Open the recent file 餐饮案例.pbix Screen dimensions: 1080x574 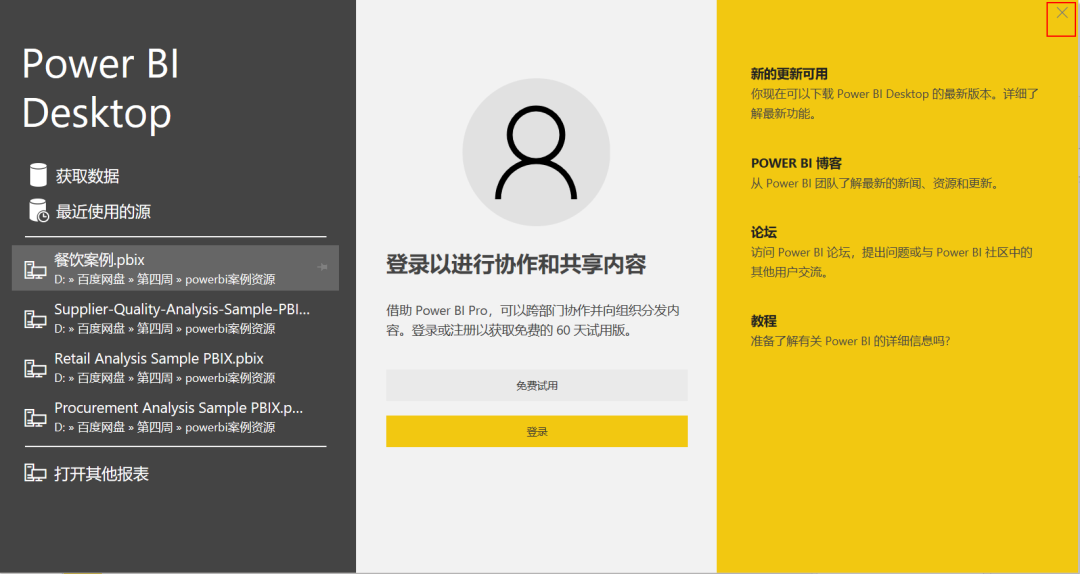pyautogui.click(x=175, y=268)
